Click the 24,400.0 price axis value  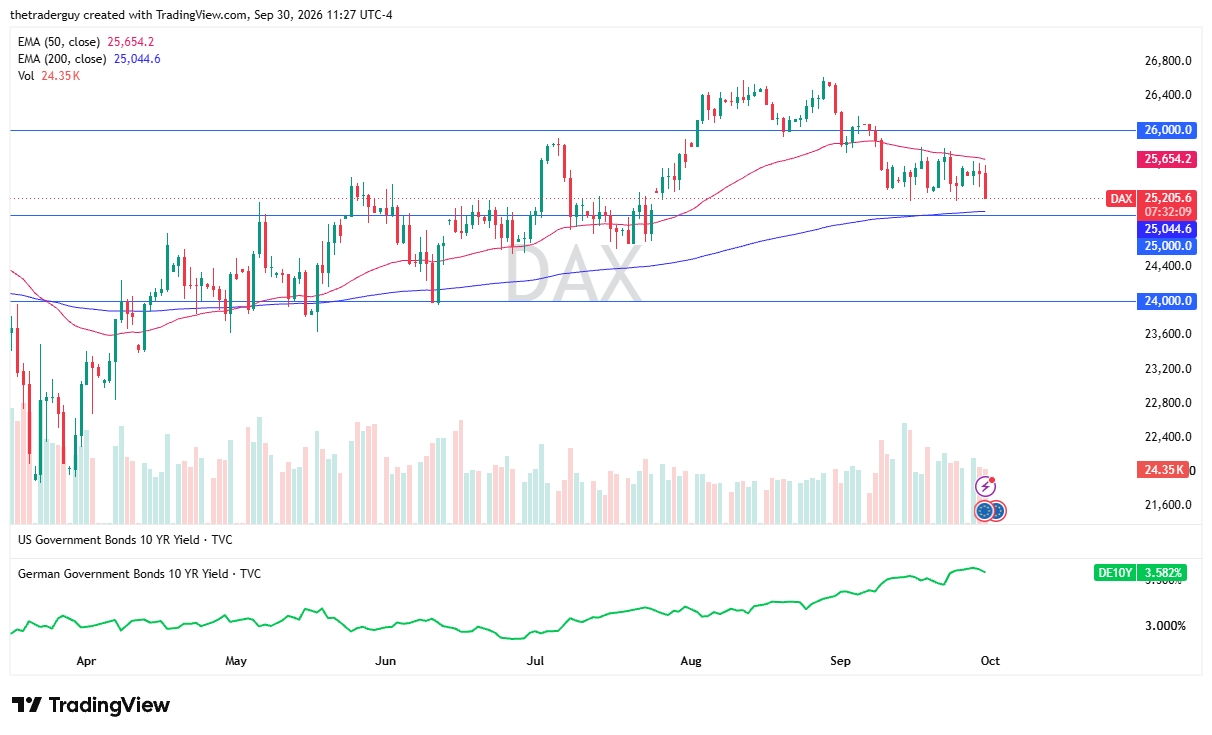pos(1168,266)
